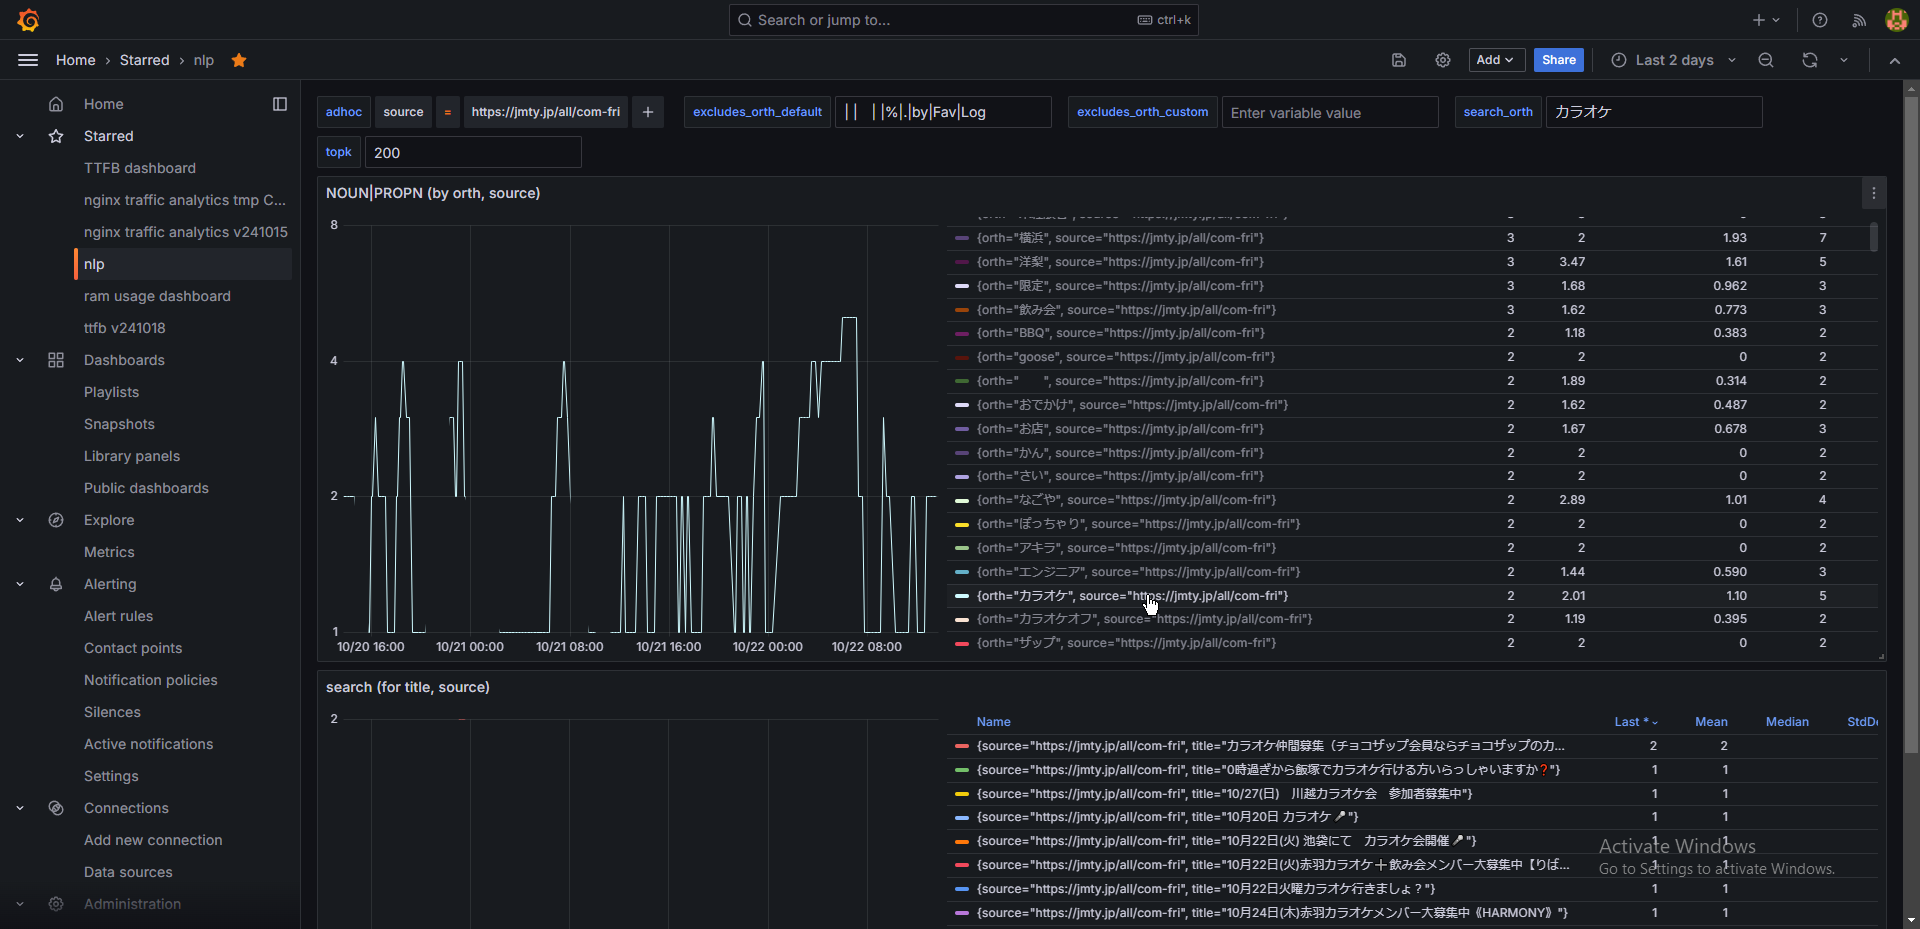Open TTFB dashboard from sidebar
The width and height of the screenshot is (1920, 929).
[x=140, y=168]
